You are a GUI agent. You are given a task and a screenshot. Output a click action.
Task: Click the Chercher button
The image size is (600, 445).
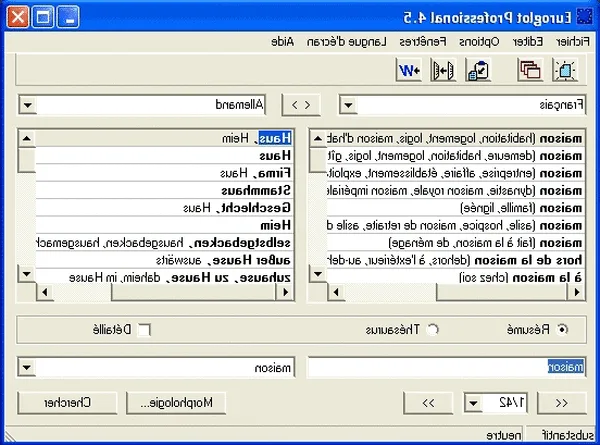point(67,403)
